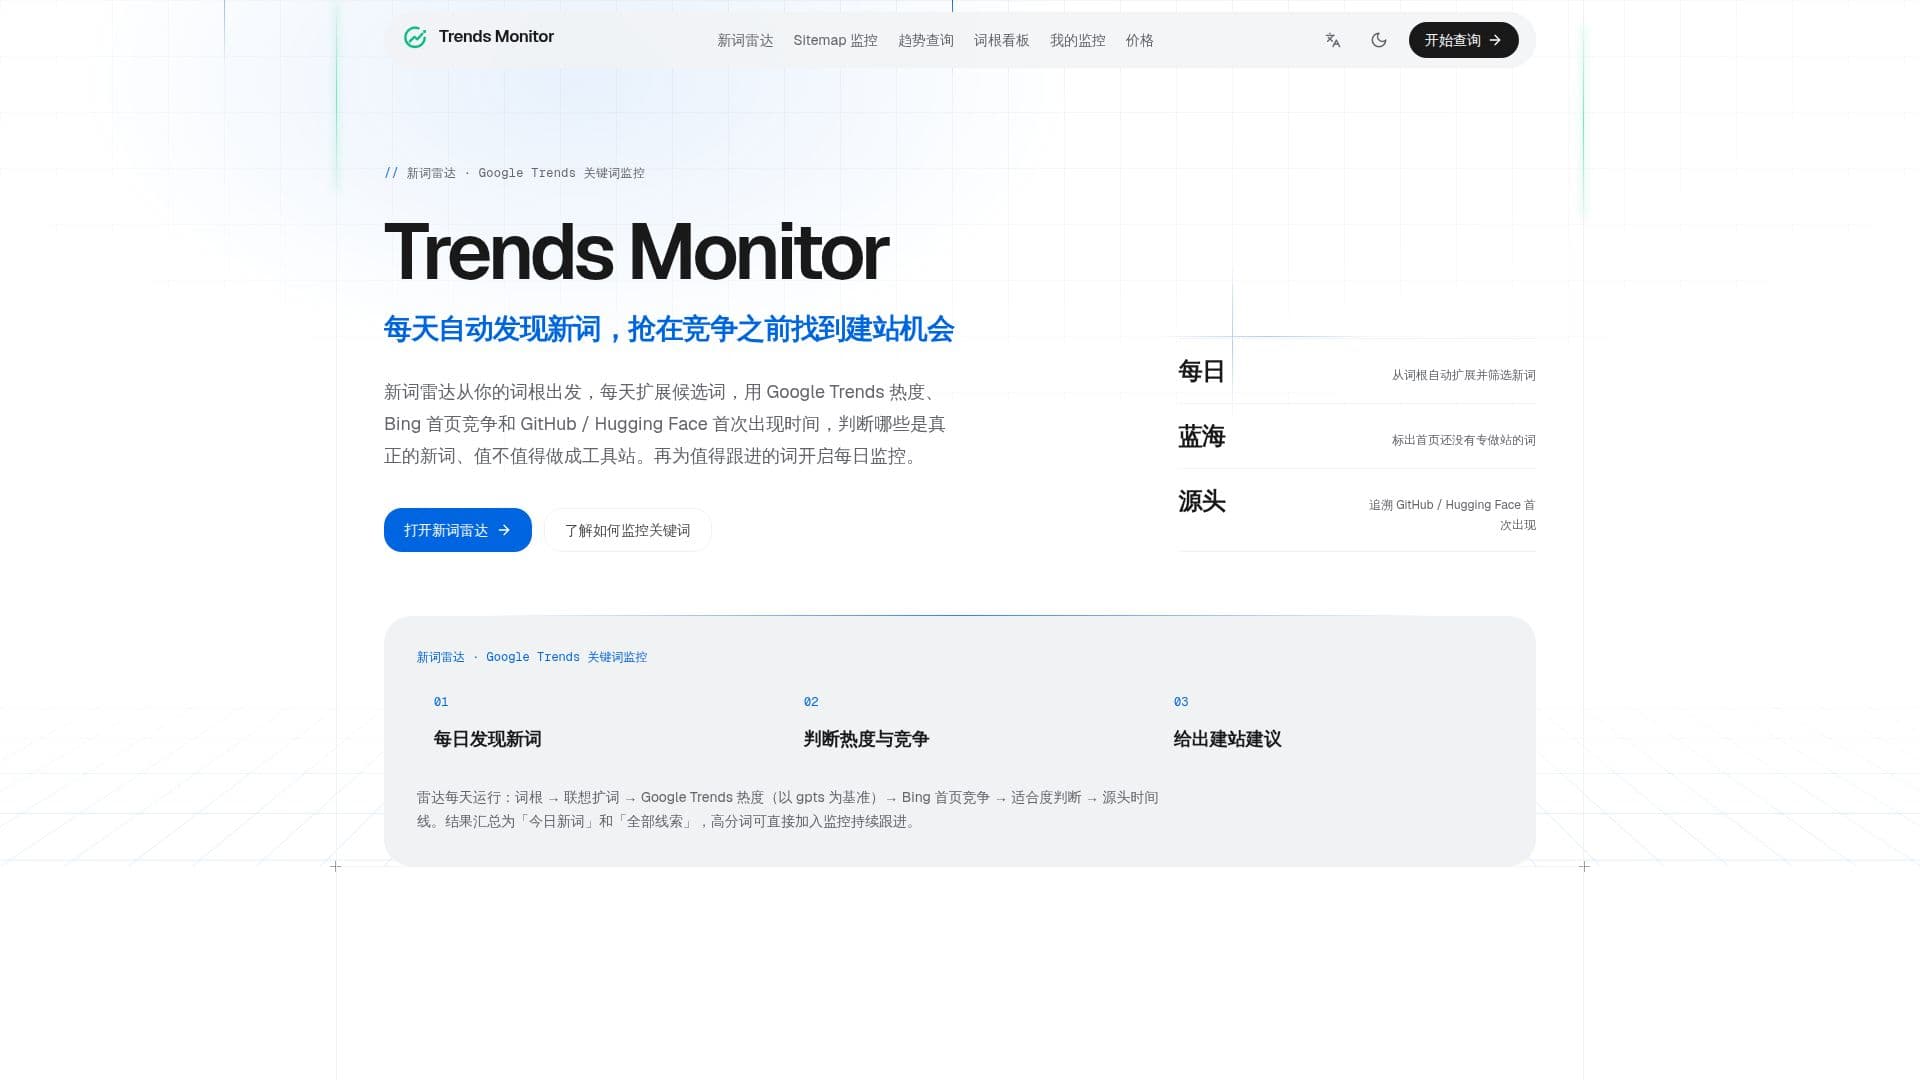
Task: Click step 03 给出建站建议 heading
Action: point(1227,739)
